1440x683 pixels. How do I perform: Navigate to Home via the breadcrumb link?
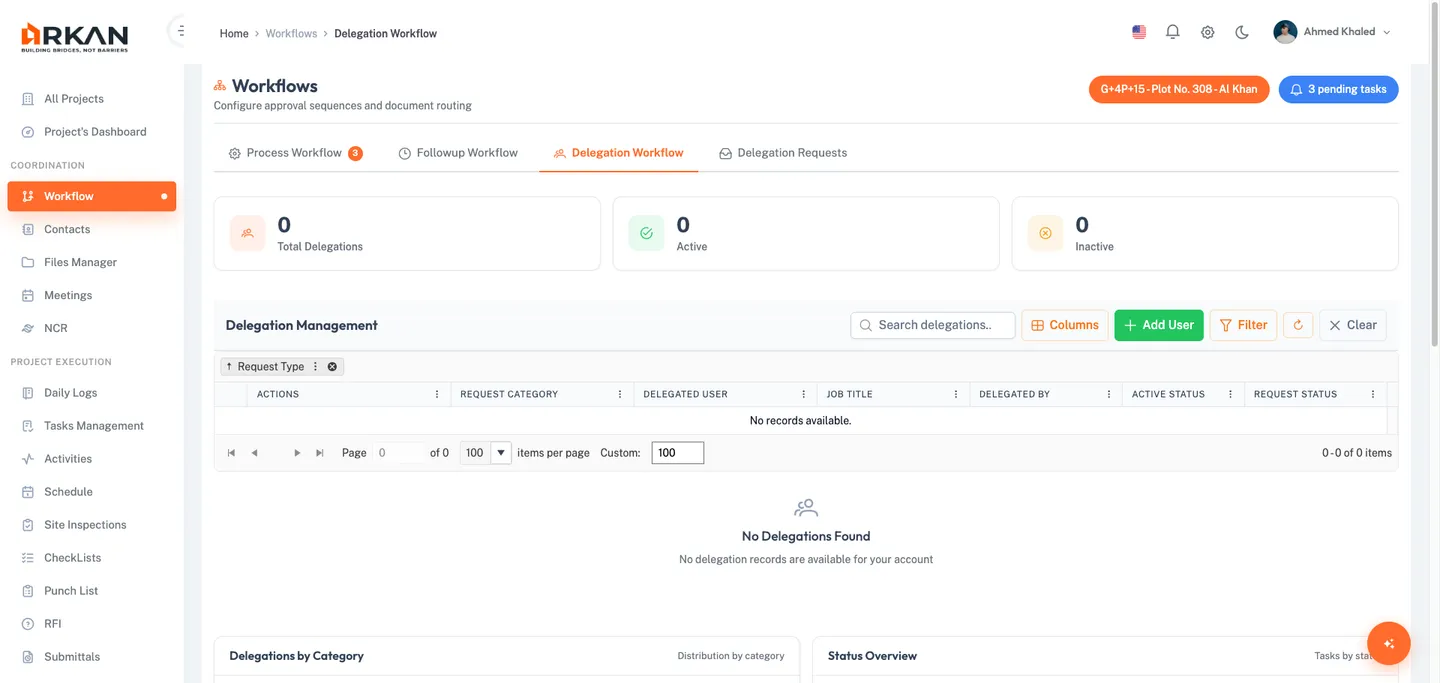tap(233, 32)
